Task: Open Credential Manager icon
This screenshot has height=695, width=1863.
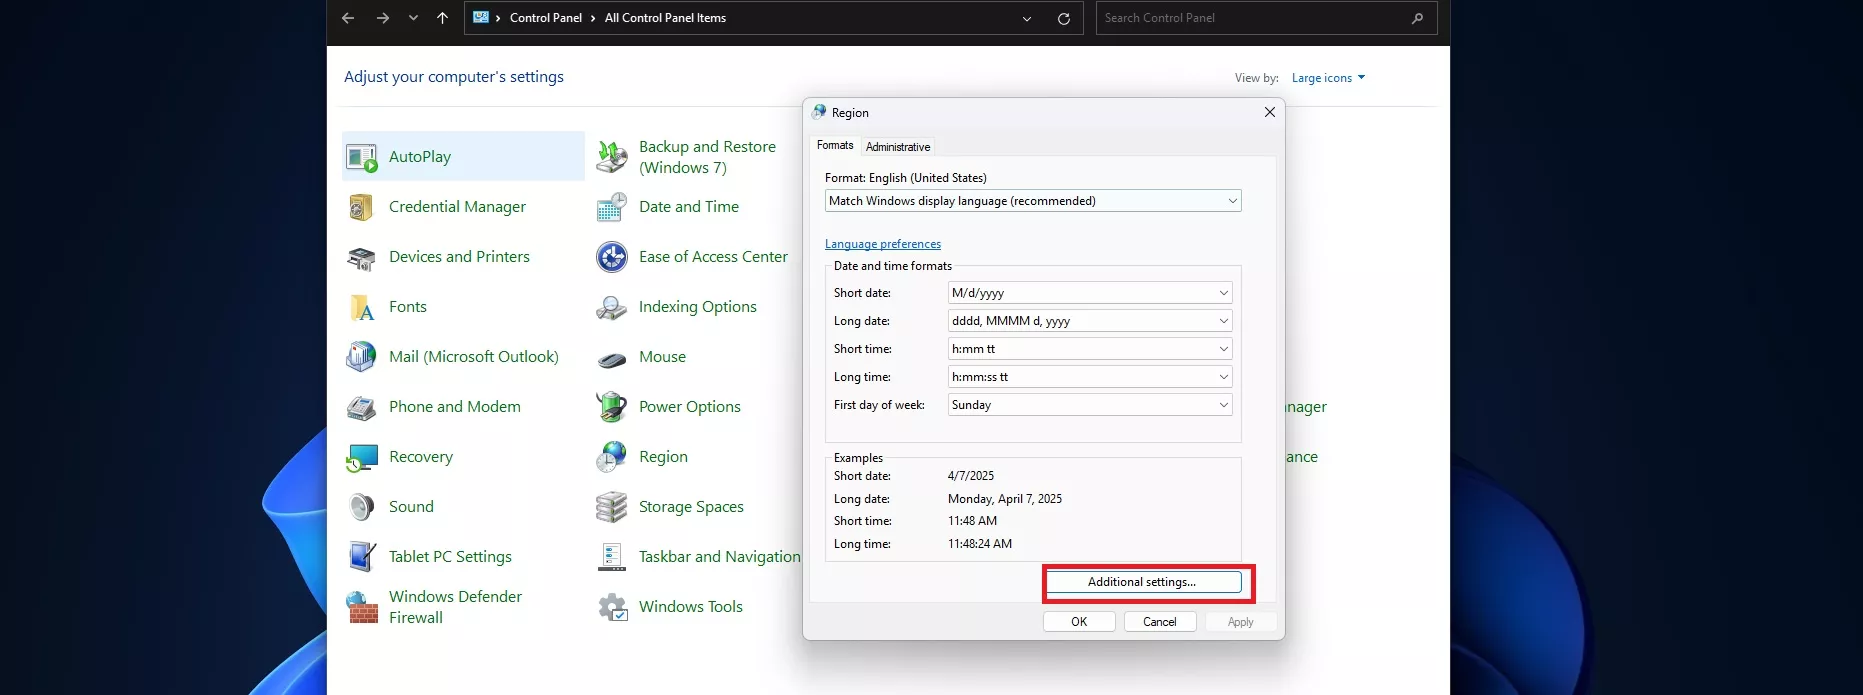Action: click(361, 207)
